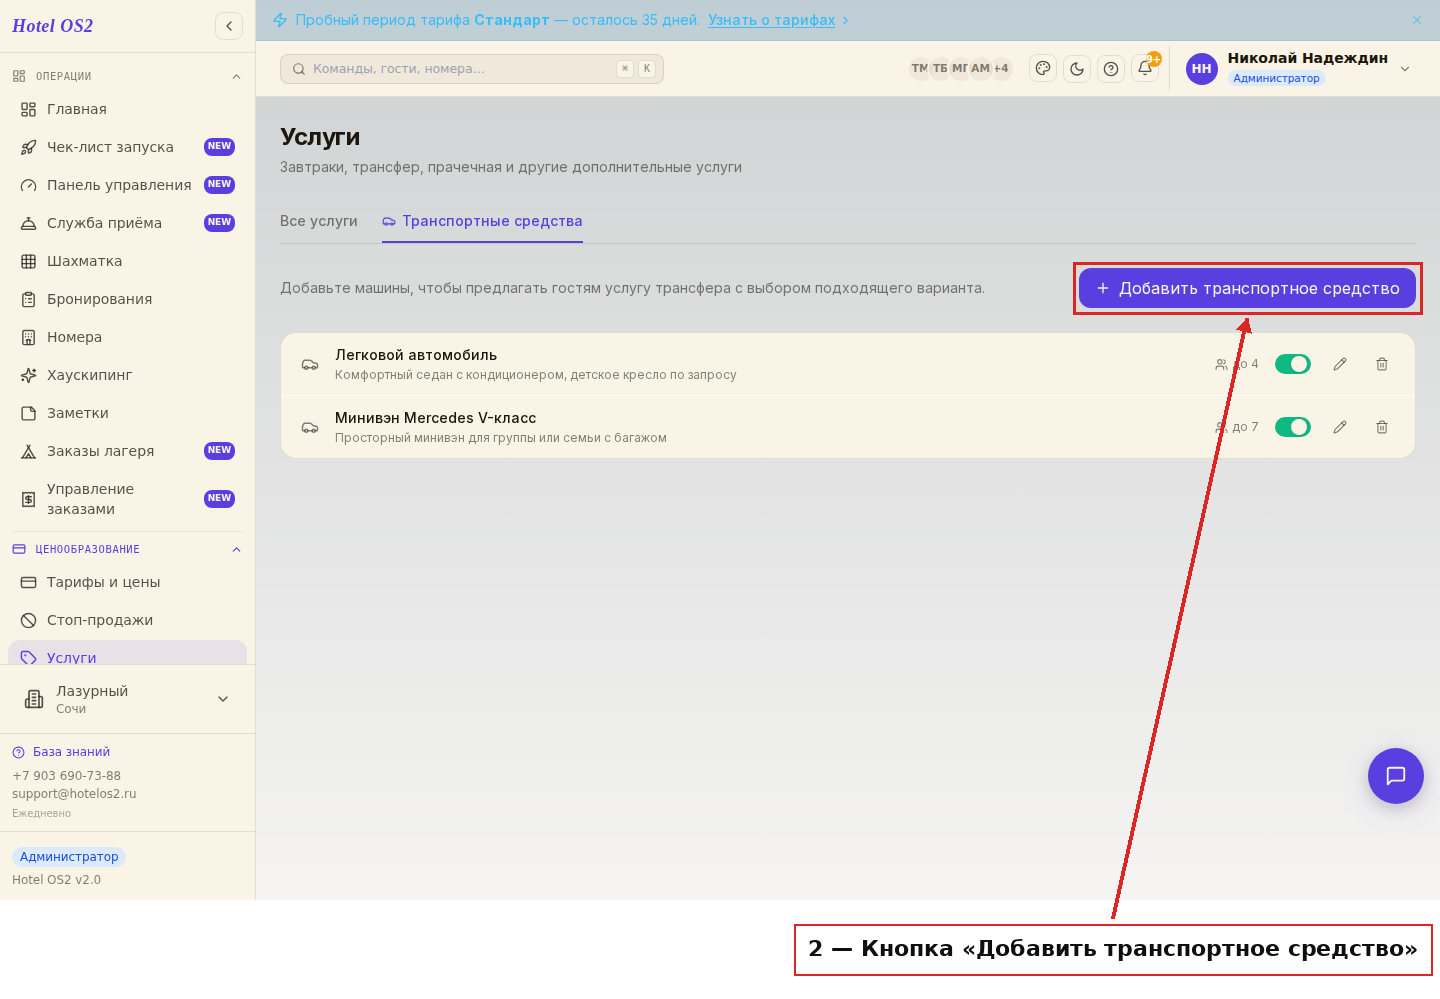The width and height of the screenshot is (1440, 999).
Task: Open the color theme palette icon
Action: [x=1043, y=69]
